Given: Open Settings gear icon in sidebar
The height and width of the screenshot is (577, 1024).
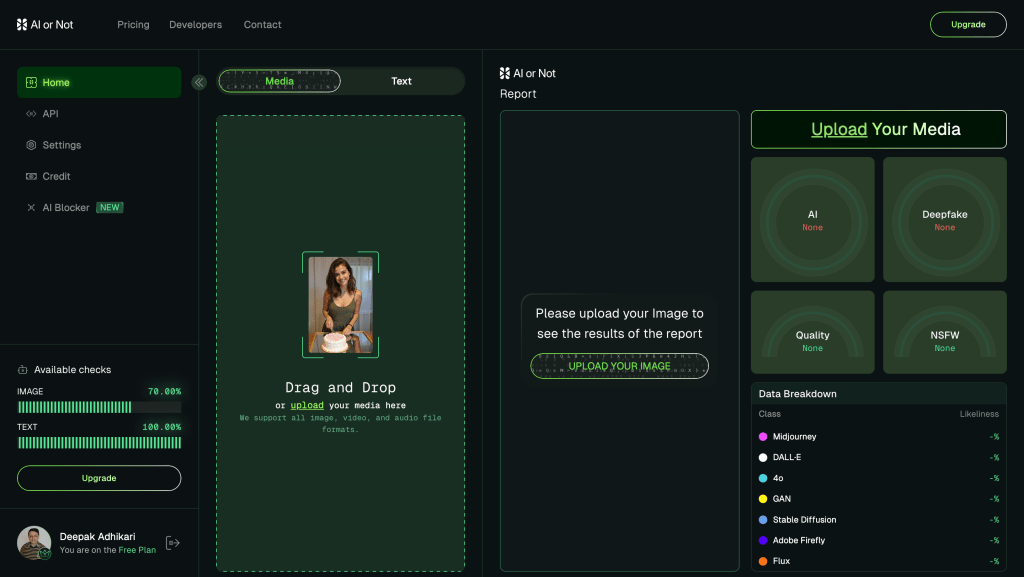Looking at the screenshot, I should coord(31,145).
